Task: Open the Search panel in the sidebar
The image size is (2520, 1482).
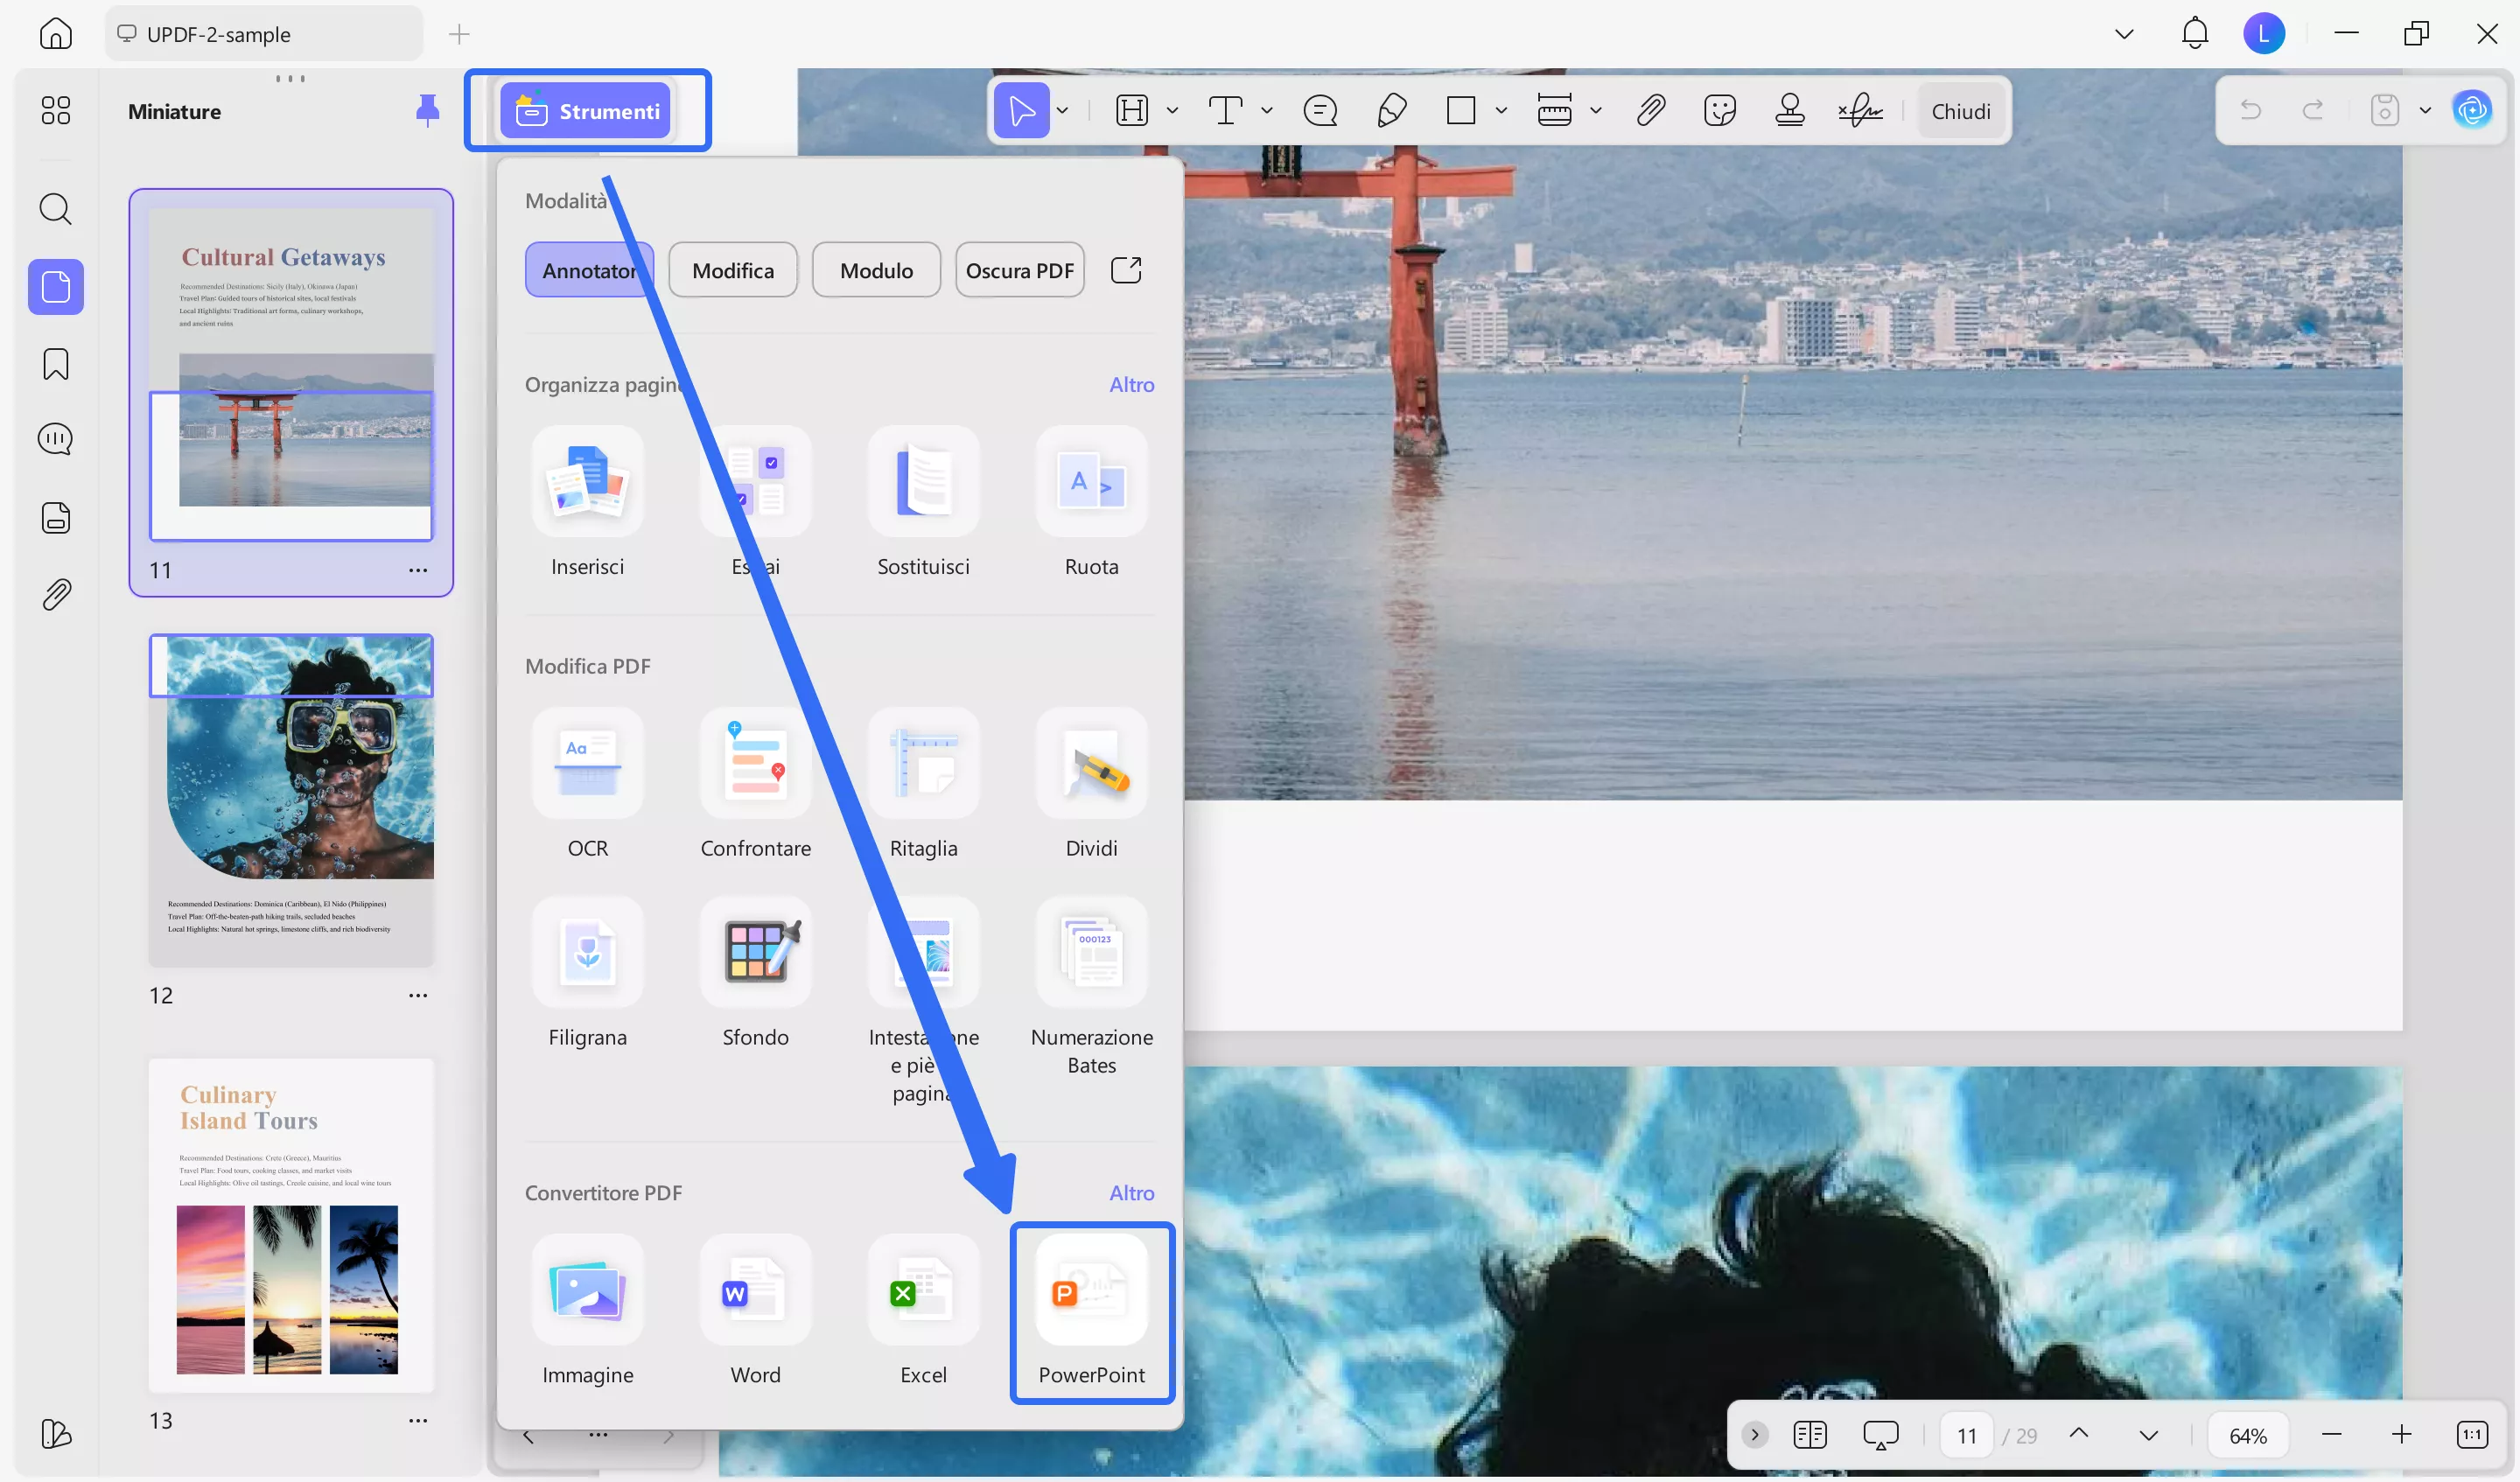Action: click(x=55, y=209)
